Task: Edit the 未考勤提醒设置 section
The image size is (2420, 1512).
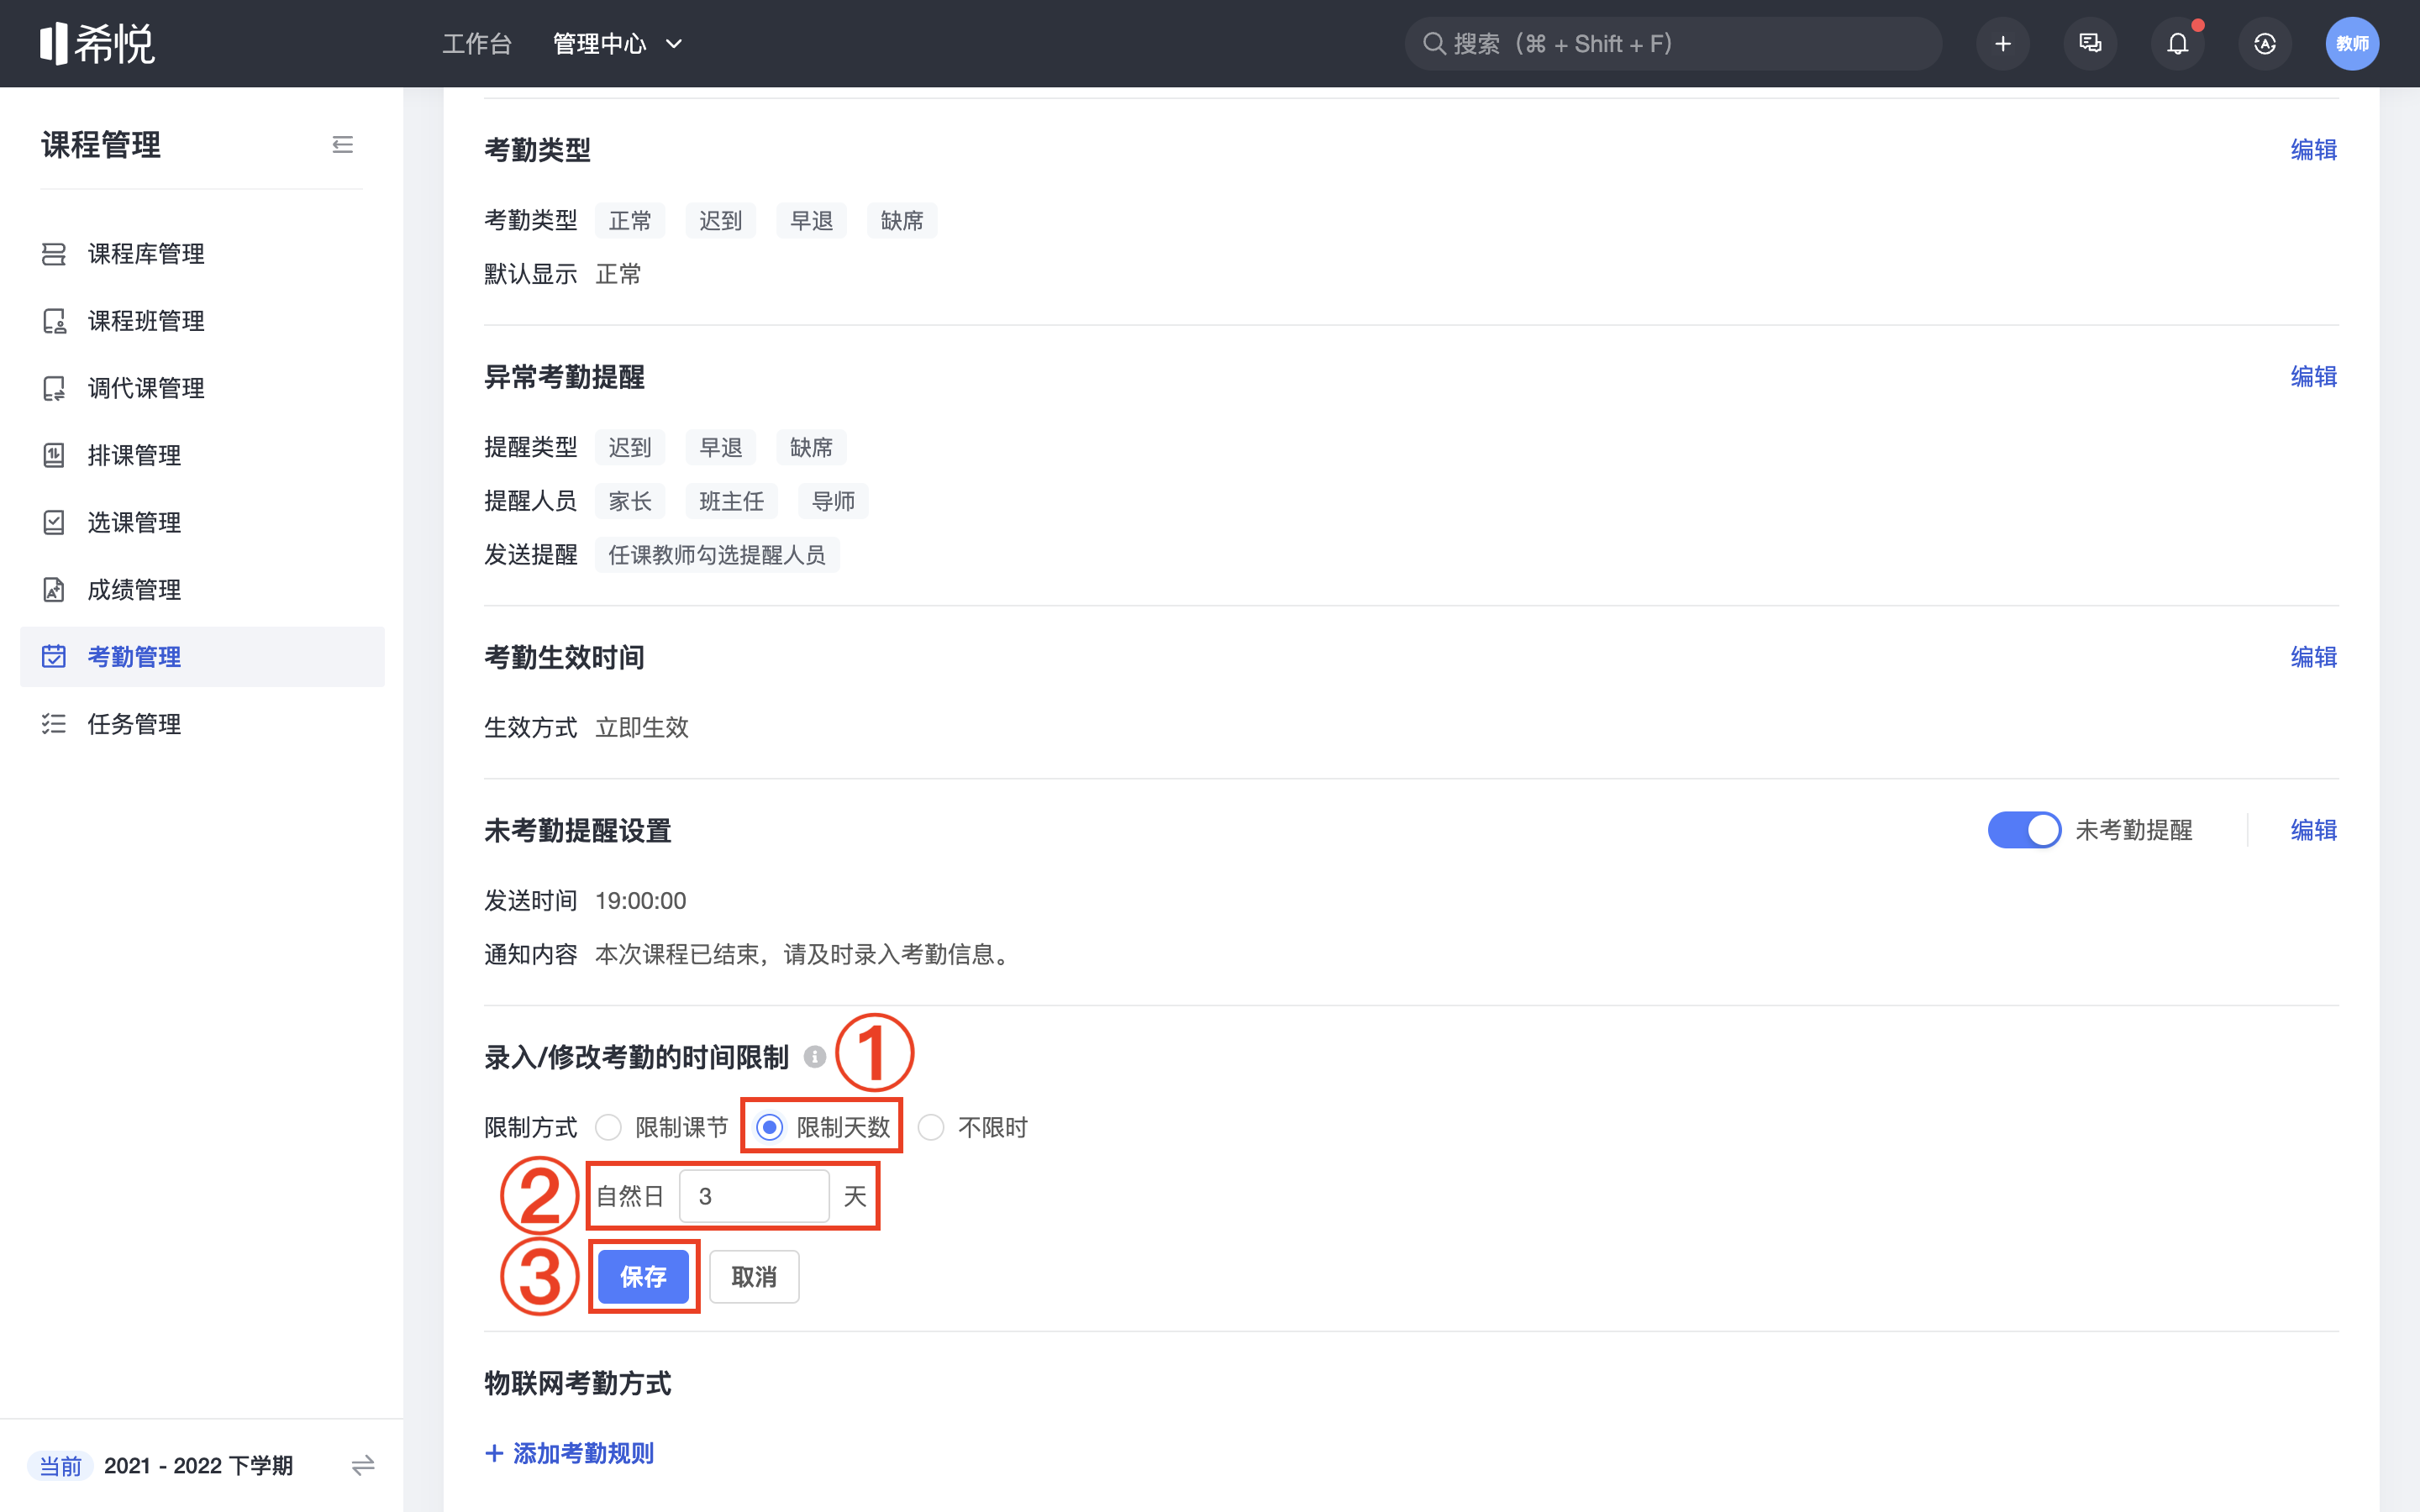Action: click(x=2314, y=830)
